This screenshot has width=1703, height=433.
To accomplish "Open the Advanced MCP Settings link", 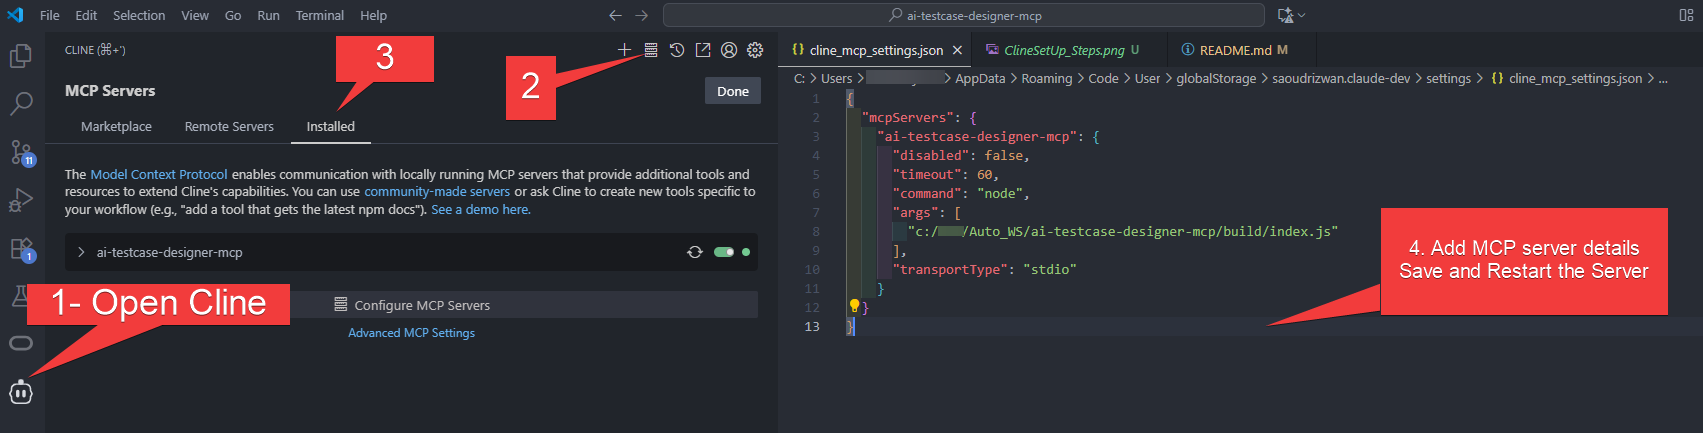I will pos(411,333).
